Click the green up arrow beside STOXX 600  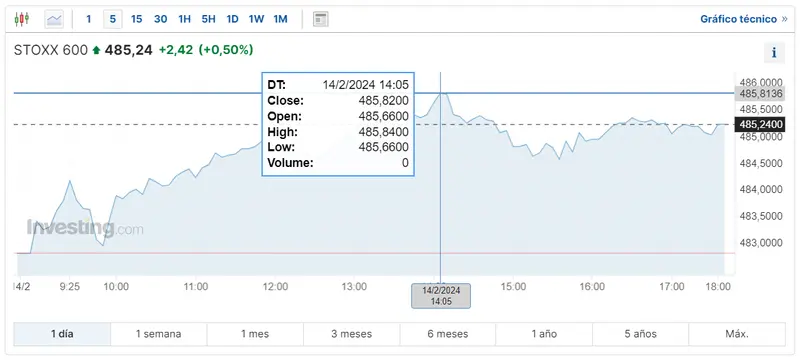click(x=96, y=50)
